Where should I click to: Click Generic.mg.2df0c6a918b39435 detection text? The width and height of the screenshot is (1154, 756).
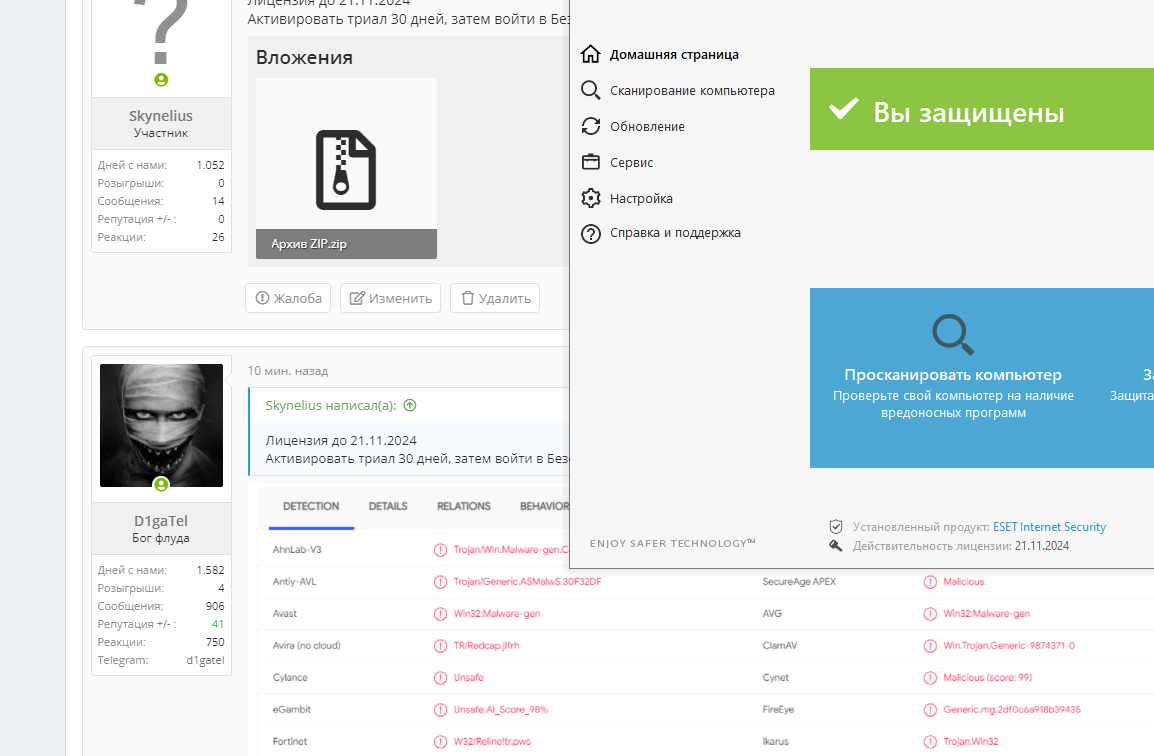pyautogui.click(x=1012, y=710)
